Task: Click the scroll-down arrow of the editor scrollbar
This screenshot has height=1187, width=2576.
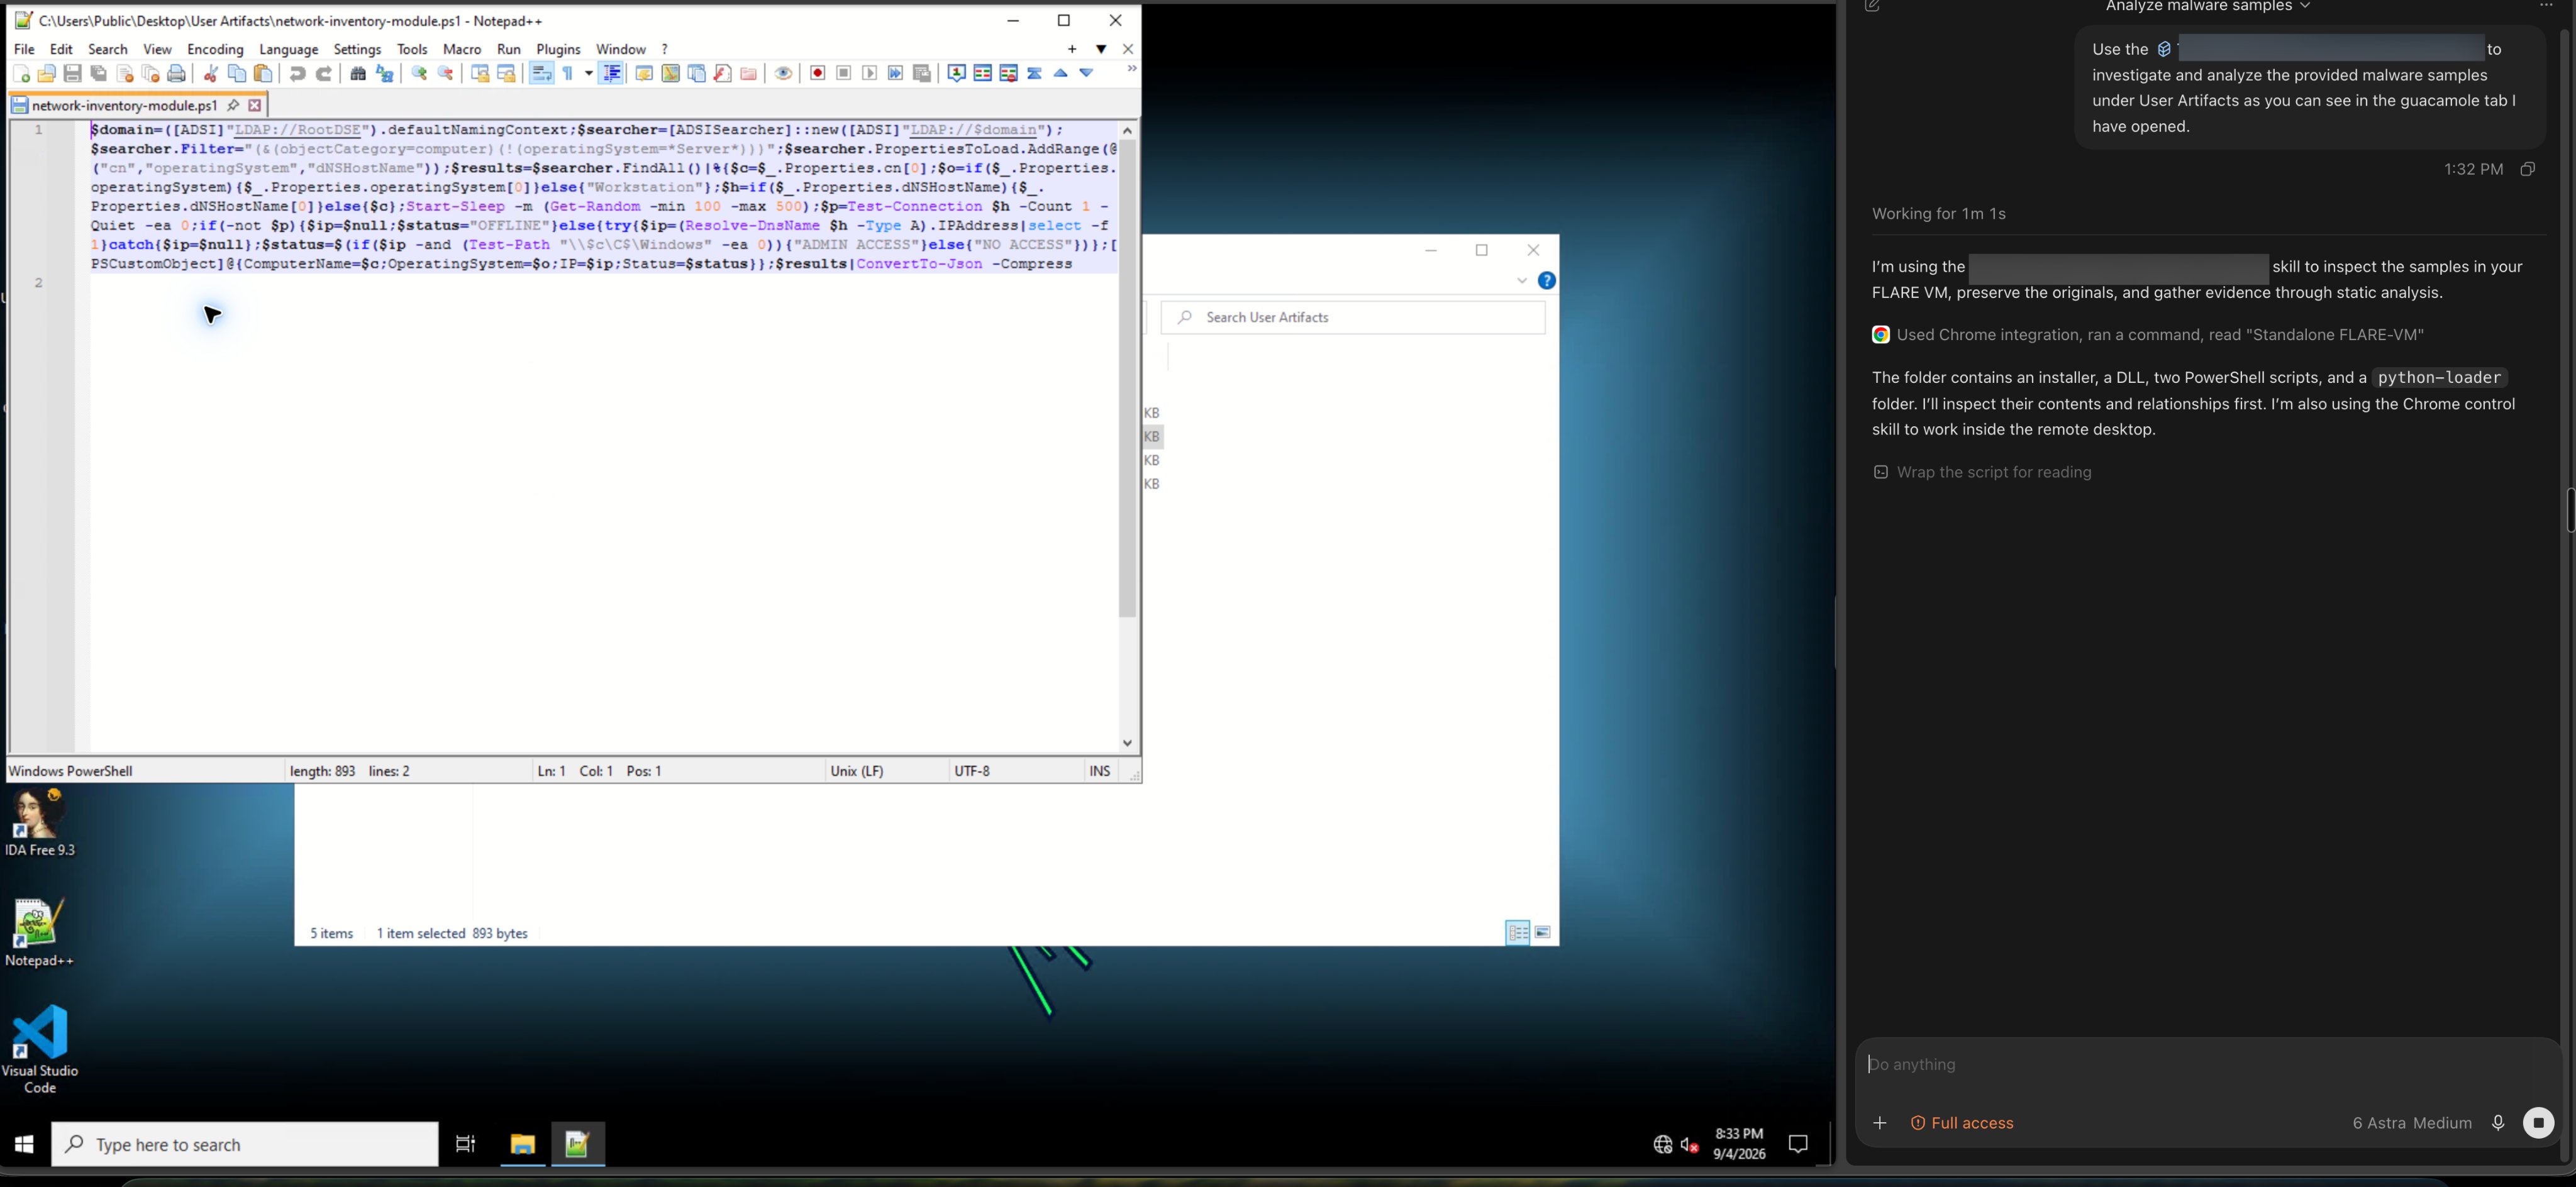Action: click(1127, 743)
